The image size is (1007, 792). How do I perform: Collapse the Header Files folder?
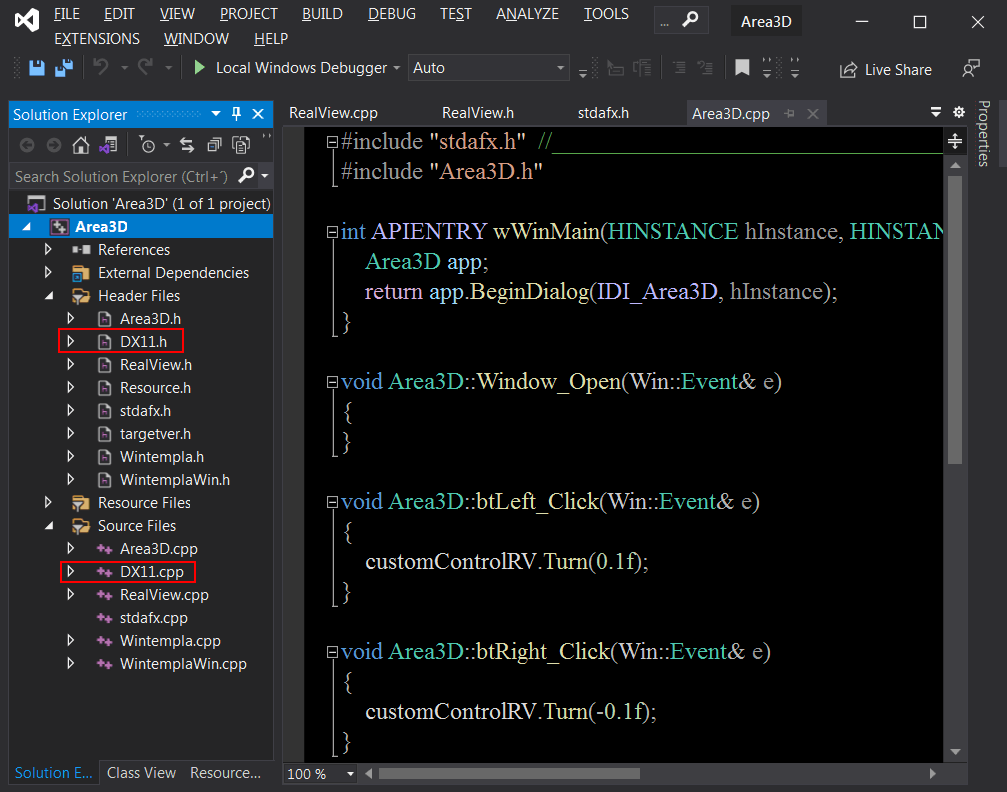[x=49, y=295]
